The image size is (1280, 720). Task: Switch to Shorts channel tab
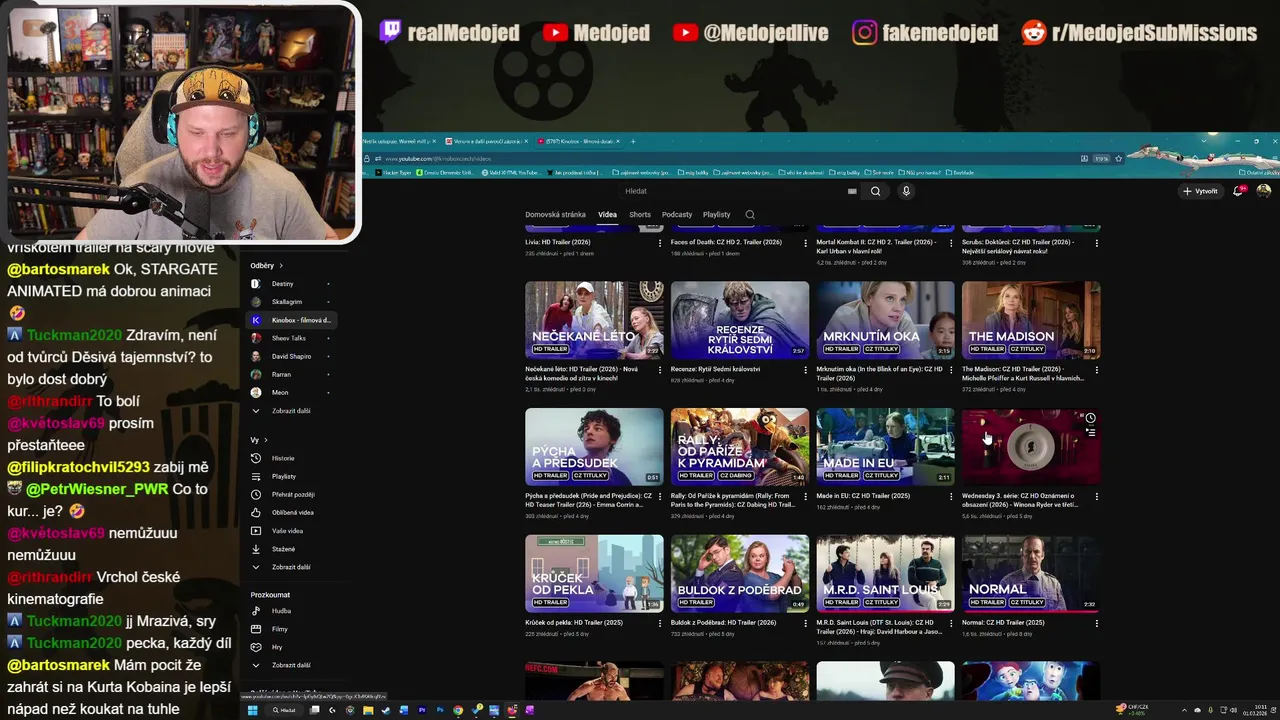[640, 214]
